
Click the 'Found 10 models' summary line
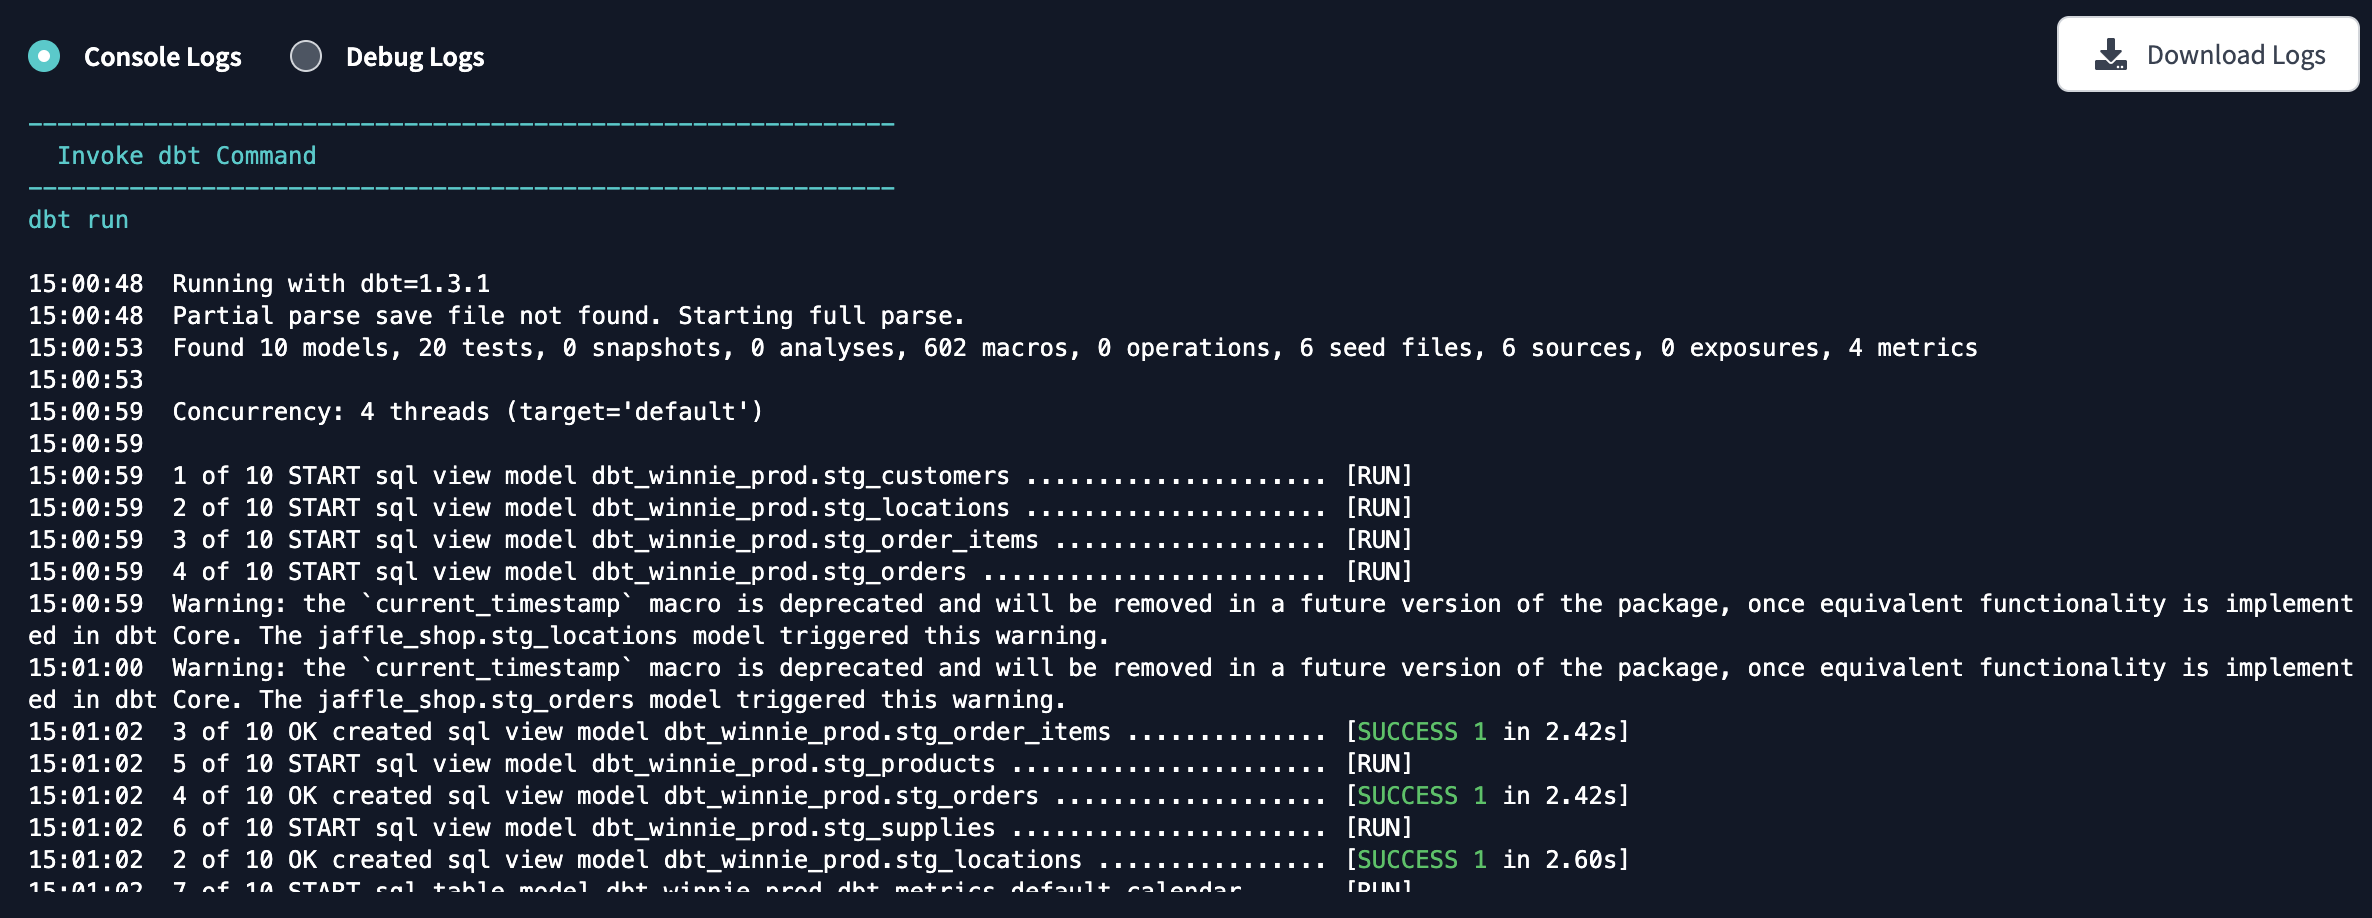click(1000, 347)
